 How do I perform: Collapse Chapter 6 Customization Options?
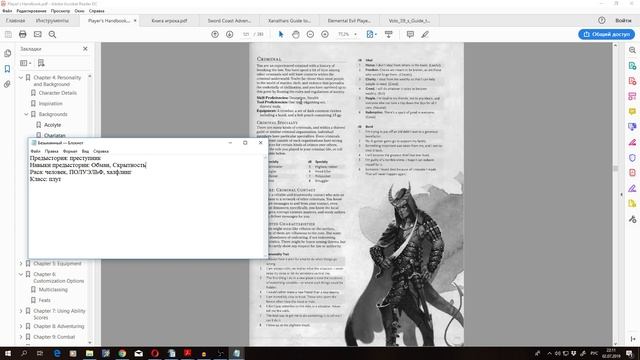tap(21, 274)
